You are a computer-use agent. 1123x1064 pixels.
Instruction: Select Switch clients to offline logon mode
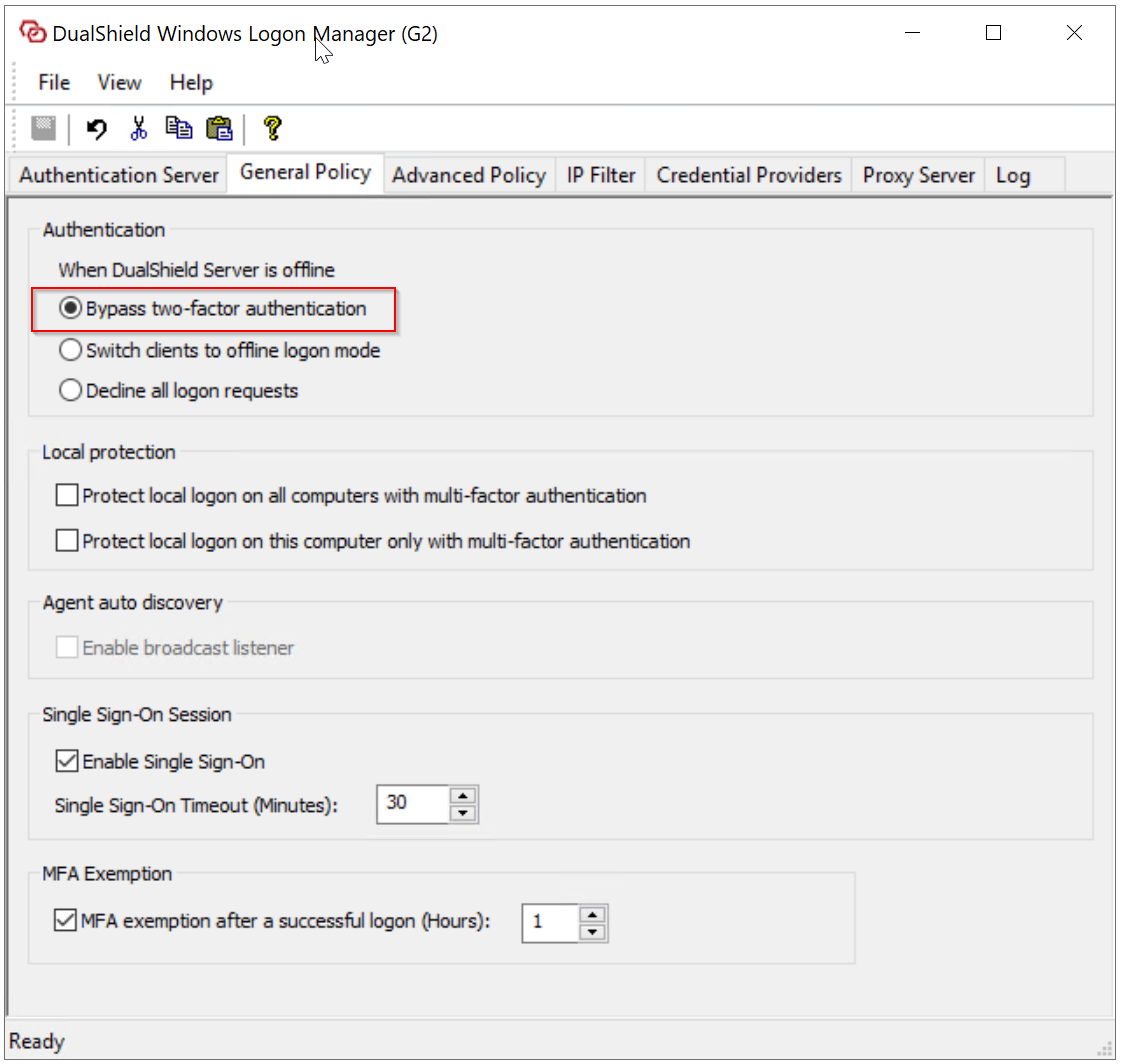pyautogui.click(x=71, y=351)
